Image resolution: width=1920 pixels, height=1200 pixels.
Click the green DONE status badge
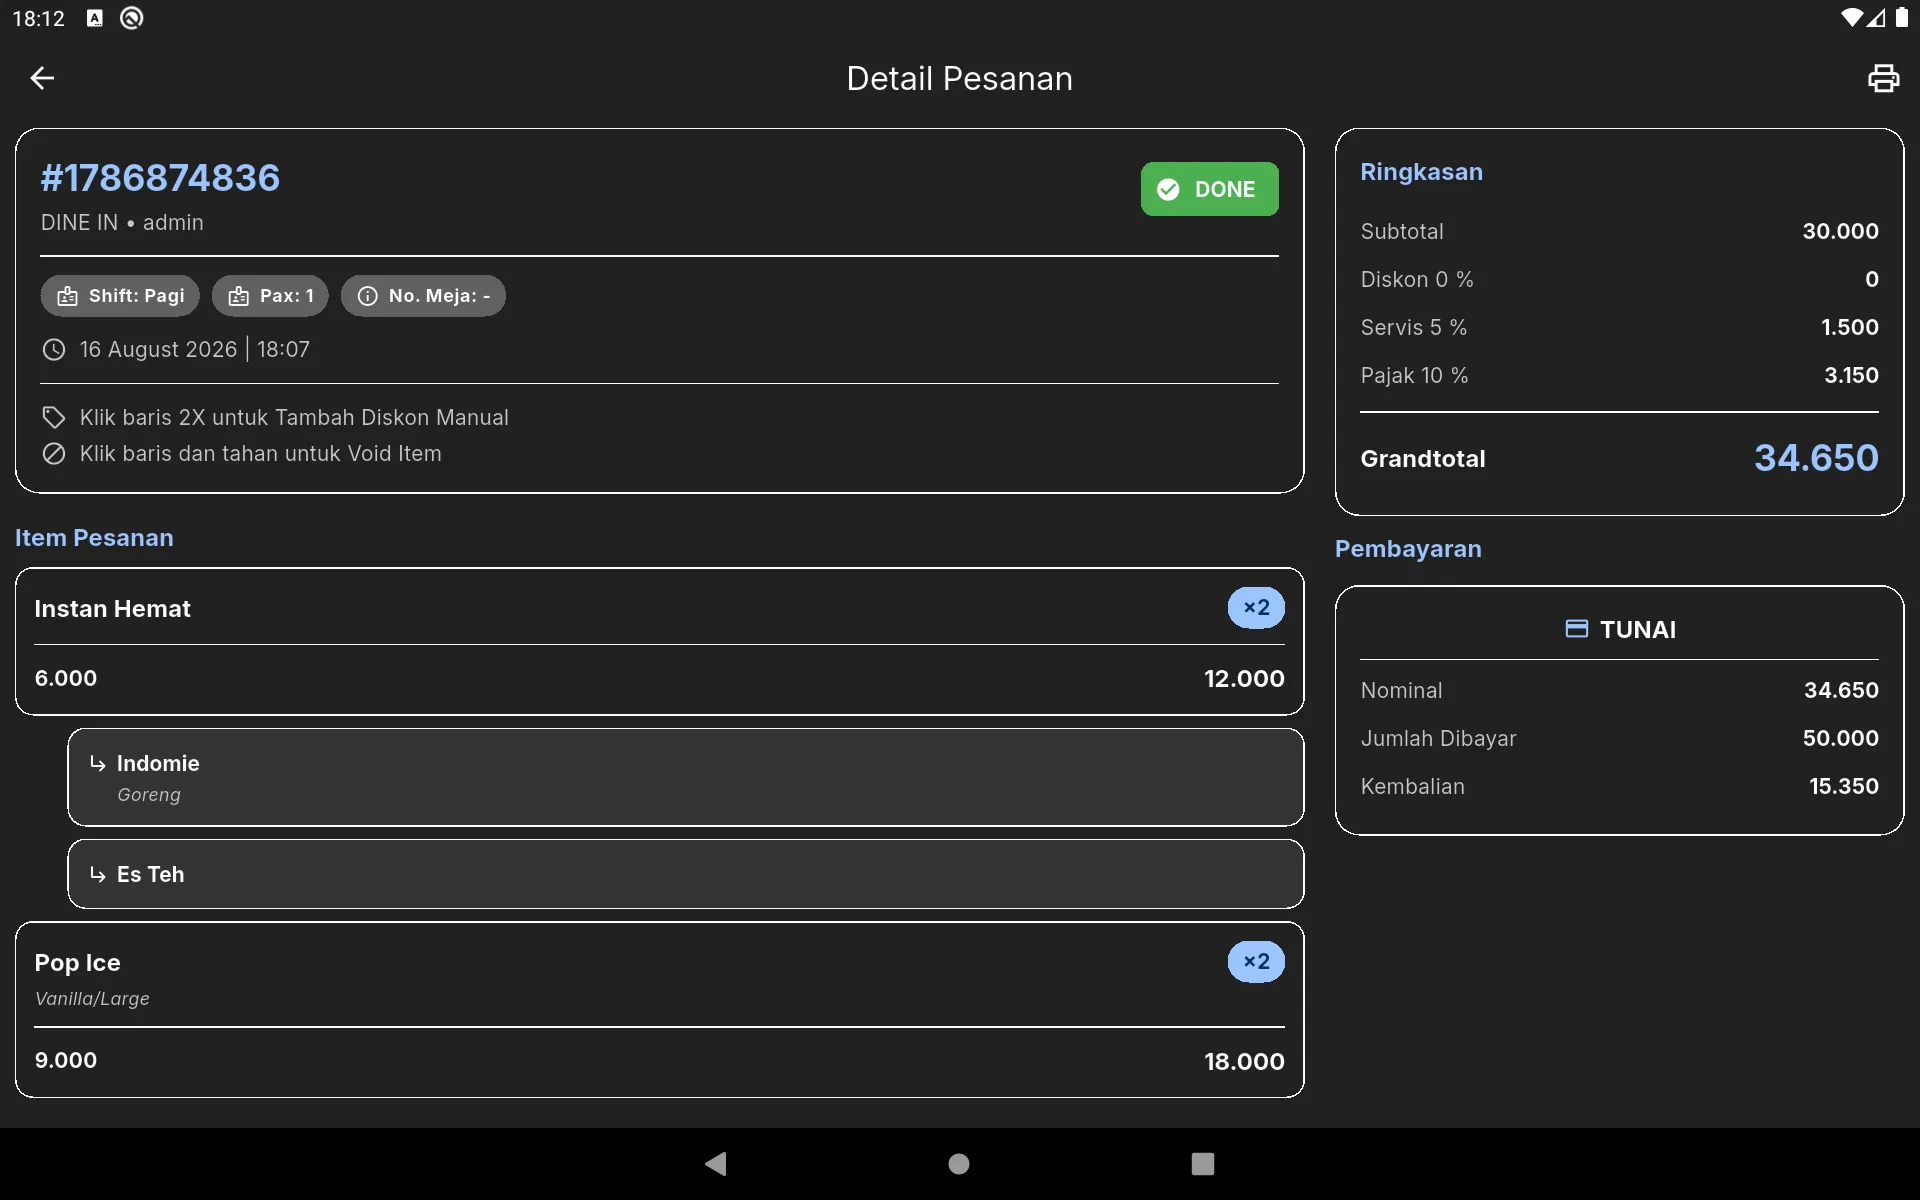click(1209, 189)
